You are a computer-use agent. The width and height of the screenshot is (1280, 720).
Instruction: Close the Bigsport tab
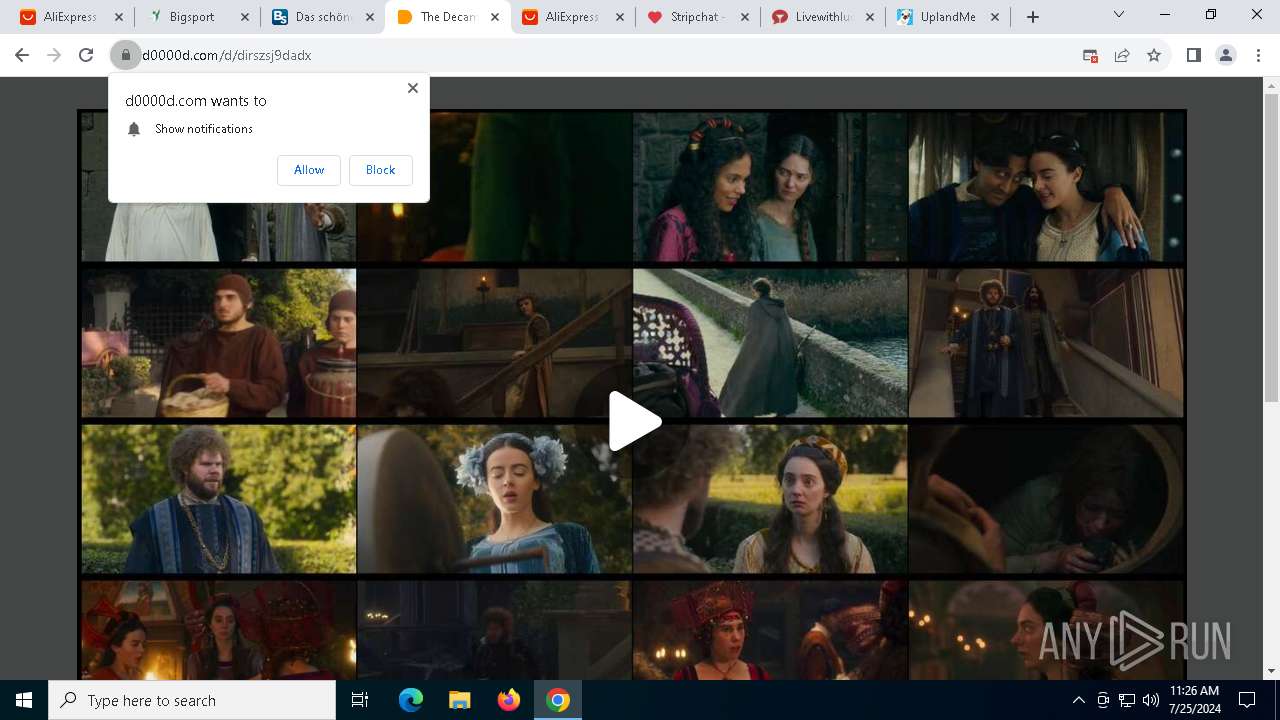(x=244, y=17)
